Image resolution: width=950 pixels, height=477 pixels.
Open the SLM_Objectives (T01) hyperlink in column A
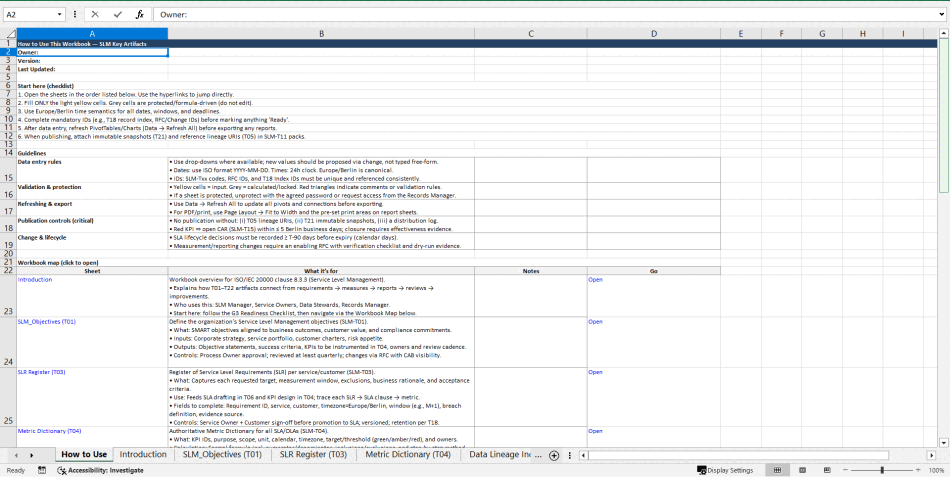[x=47, y=322]
